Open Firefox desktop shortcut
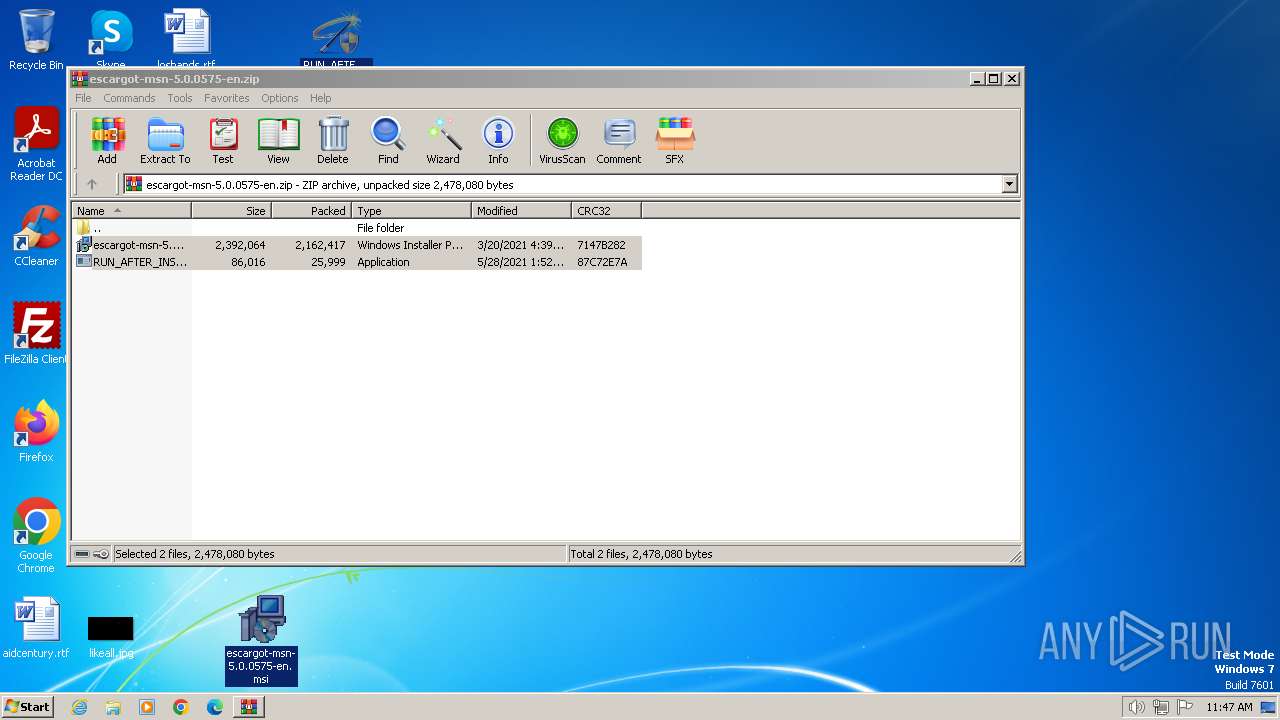This screenshot has height=720, width=1280. (36, 432)
